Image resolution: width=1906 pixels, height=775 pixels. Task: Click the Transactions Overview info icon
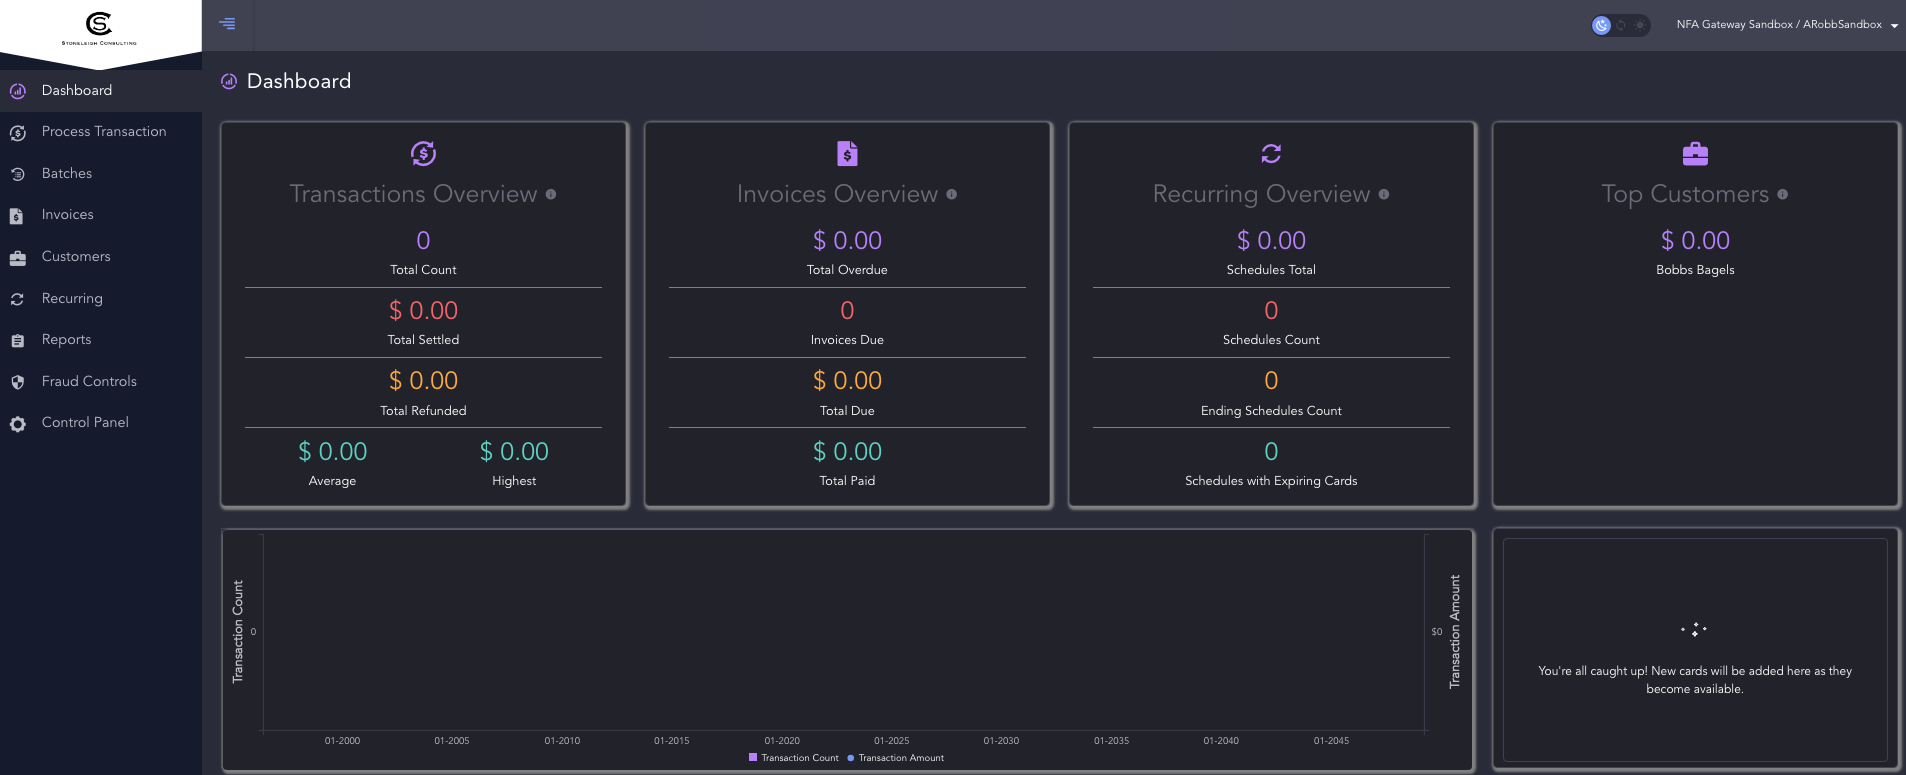(x=551, y=194)
